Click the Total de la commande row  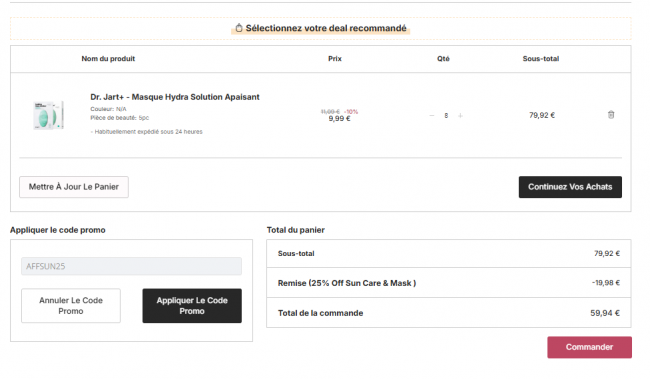coord(449,313)
